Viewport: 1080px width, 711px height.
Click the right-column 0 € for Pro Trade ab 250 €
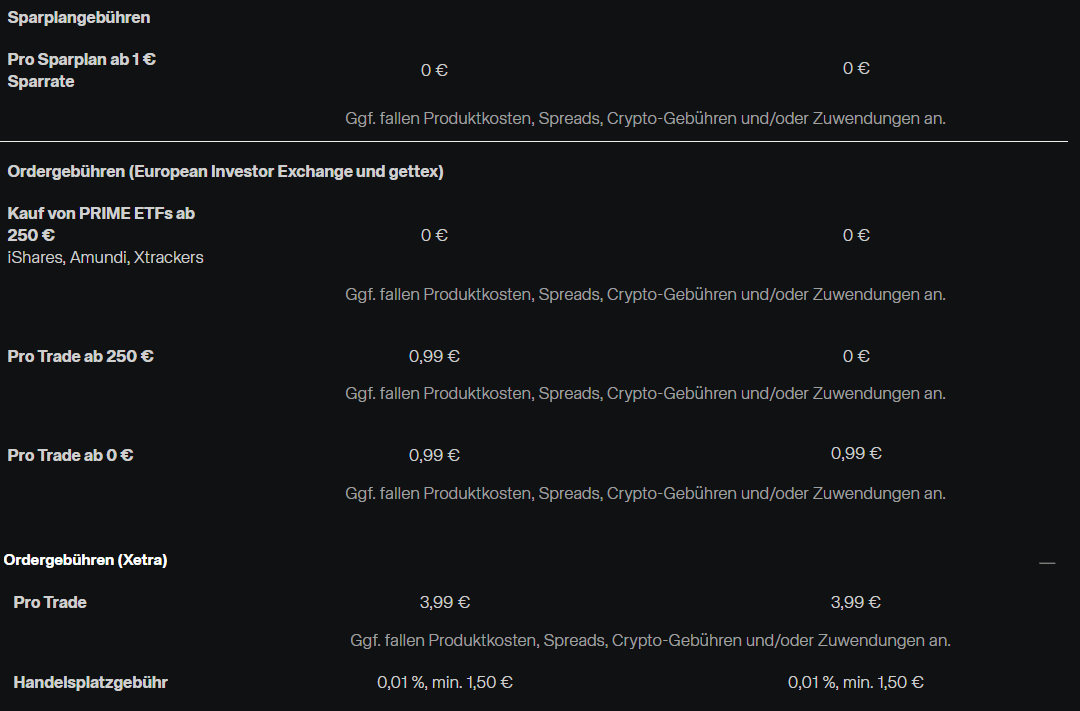(856, 356)
